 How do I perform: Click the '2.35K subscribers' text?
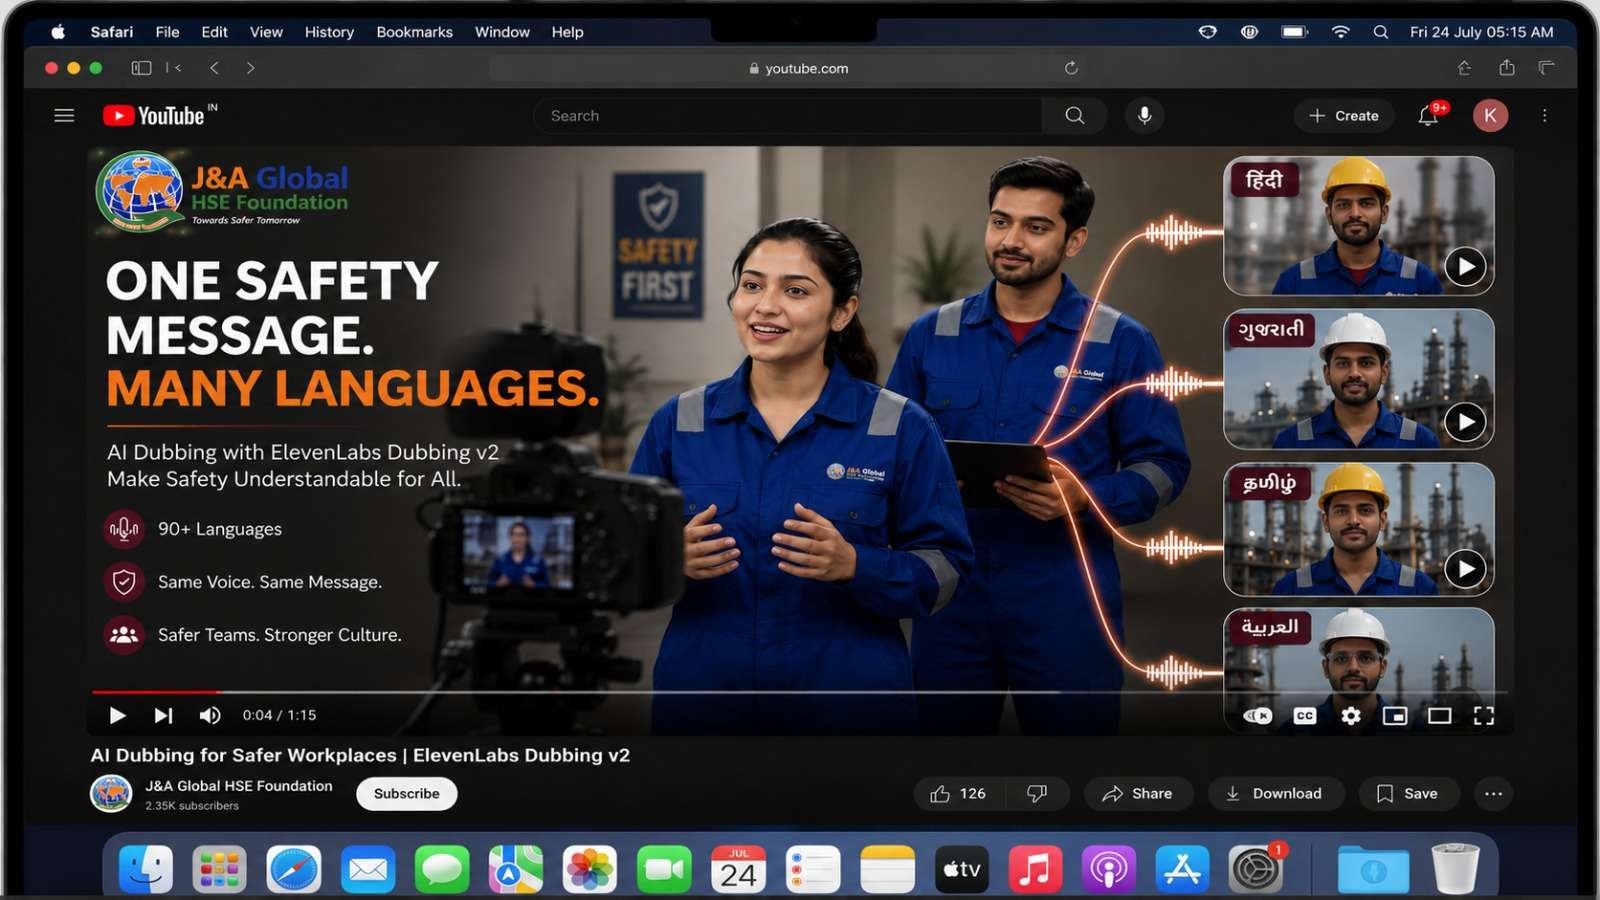coord(192,806)
